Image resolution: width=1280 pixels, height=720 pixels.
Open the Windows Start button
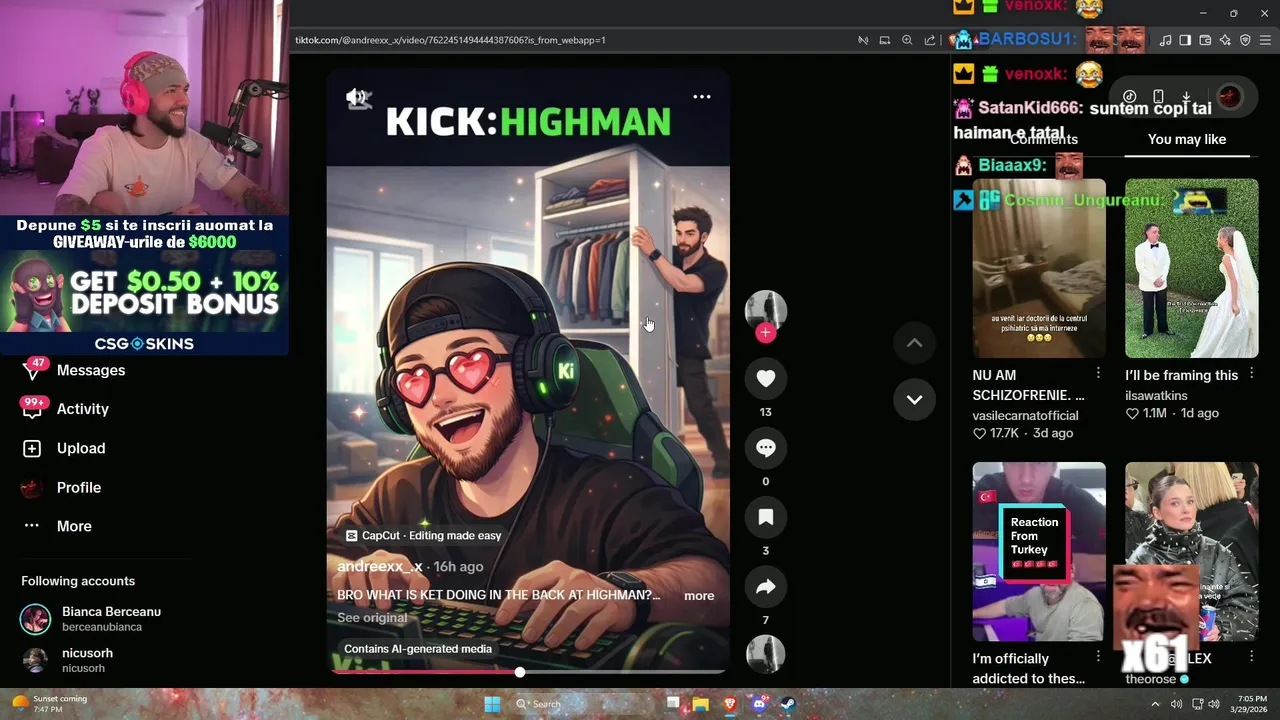pos(492,704)
